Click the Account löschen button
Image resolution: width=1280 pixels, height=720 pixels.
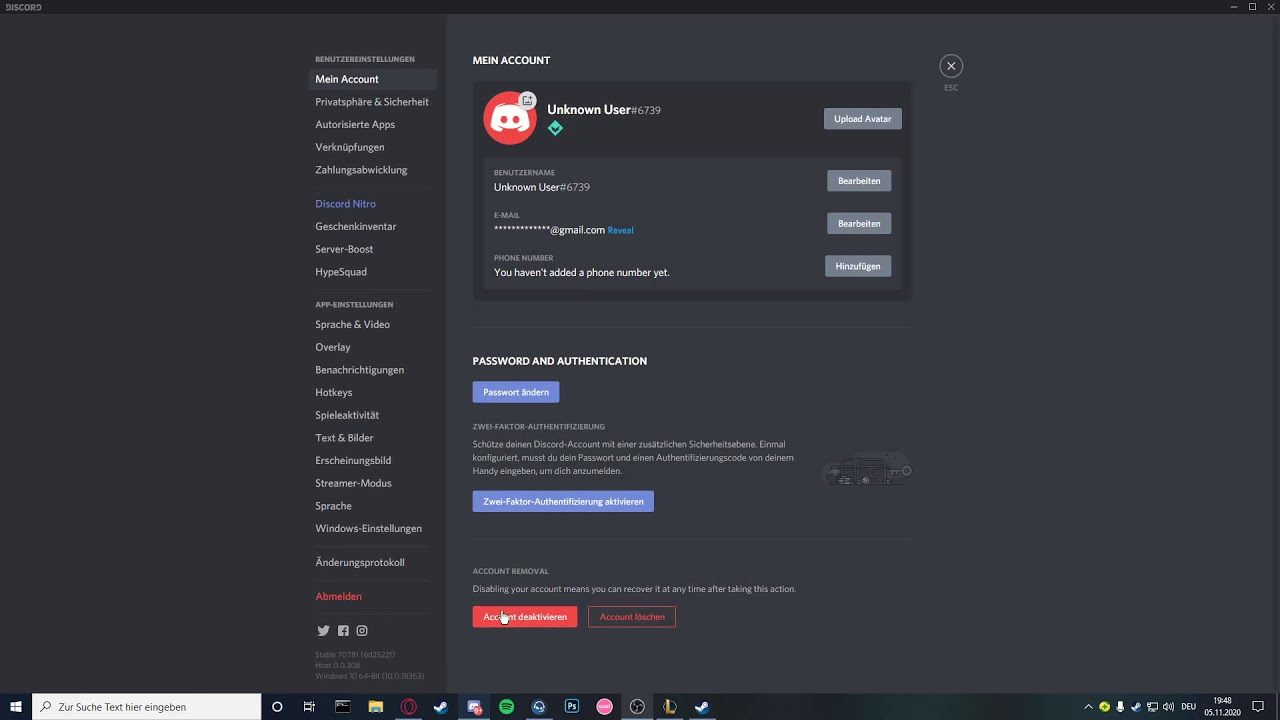pyautogui.click(x=632, y=617)
